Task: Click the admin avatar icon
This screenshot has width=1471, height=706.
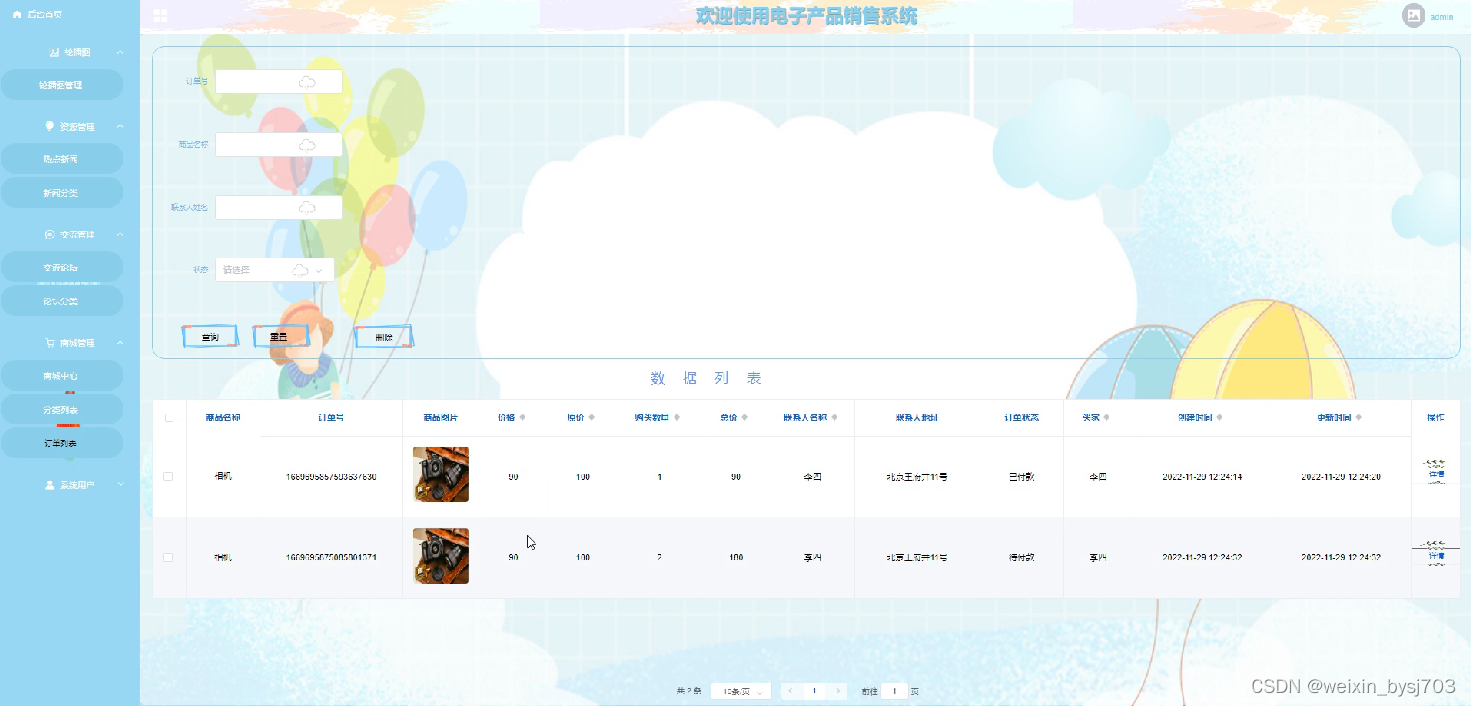Action: [x=1413, y=16]
